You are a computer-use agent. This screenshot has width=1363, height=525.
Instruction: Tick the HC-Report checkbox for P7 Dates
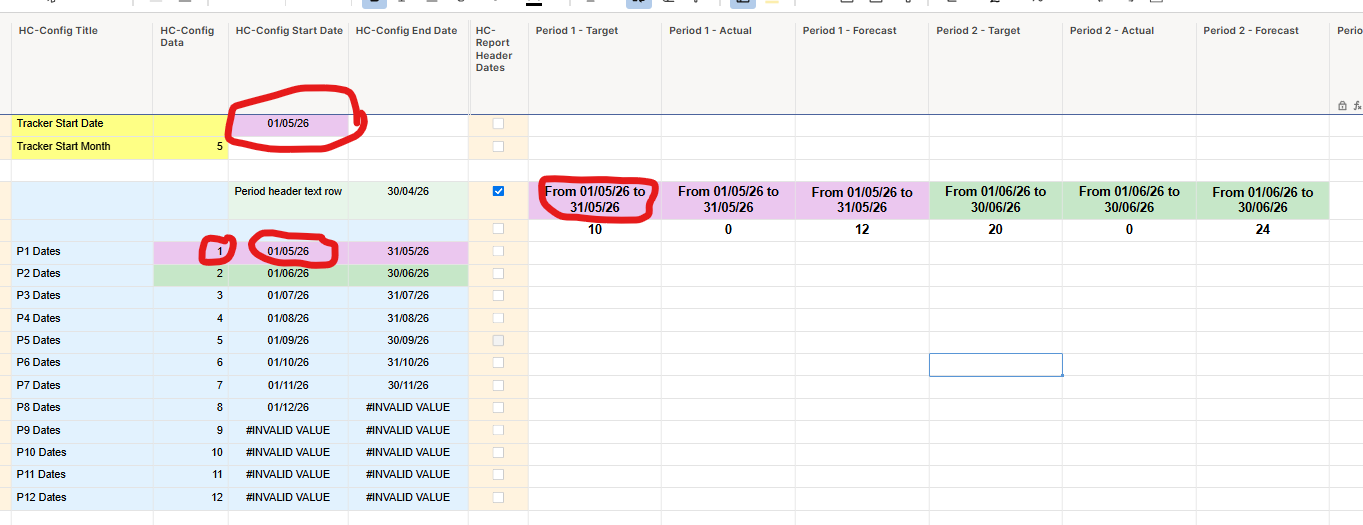tap(498, 385)
